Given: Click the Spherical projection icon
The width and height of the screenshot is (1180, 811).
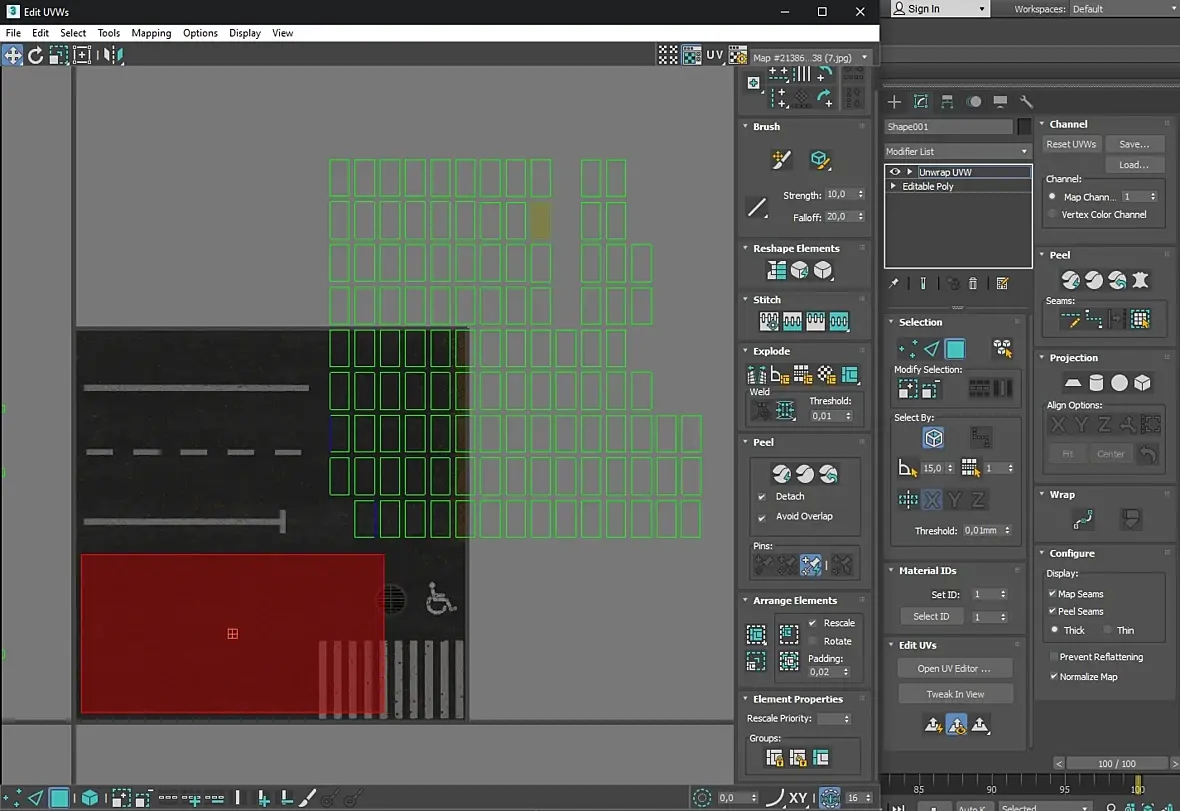Looking at the screenshot, I should (1119, 383).
